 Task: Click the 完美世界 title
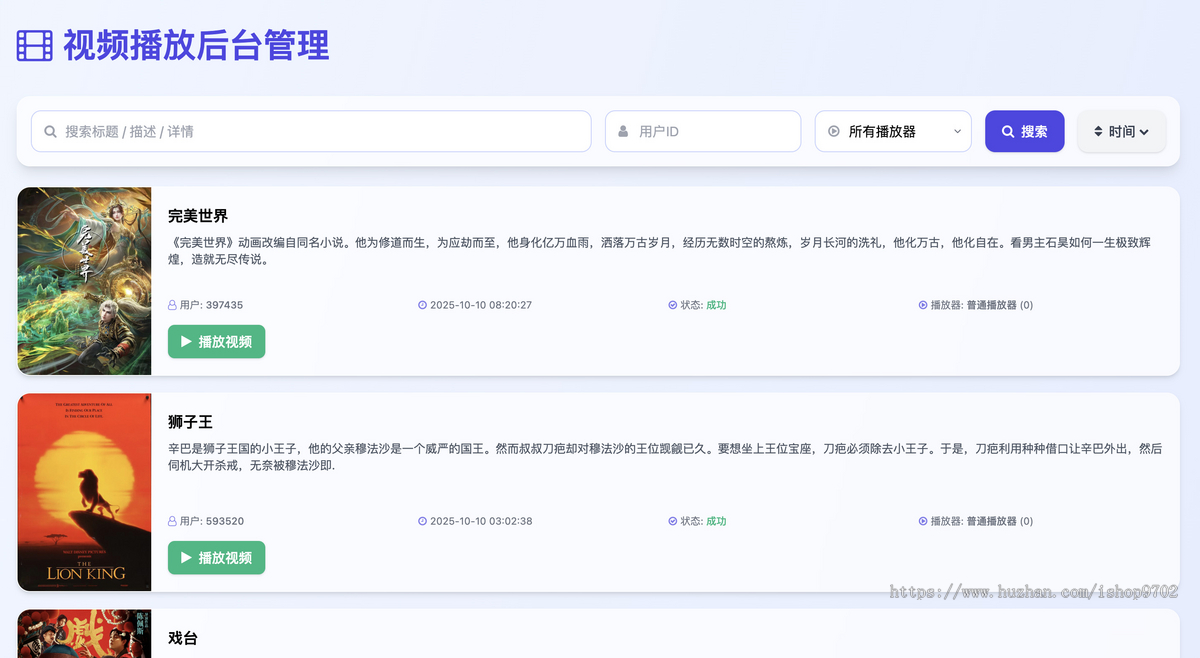point(198,216)
